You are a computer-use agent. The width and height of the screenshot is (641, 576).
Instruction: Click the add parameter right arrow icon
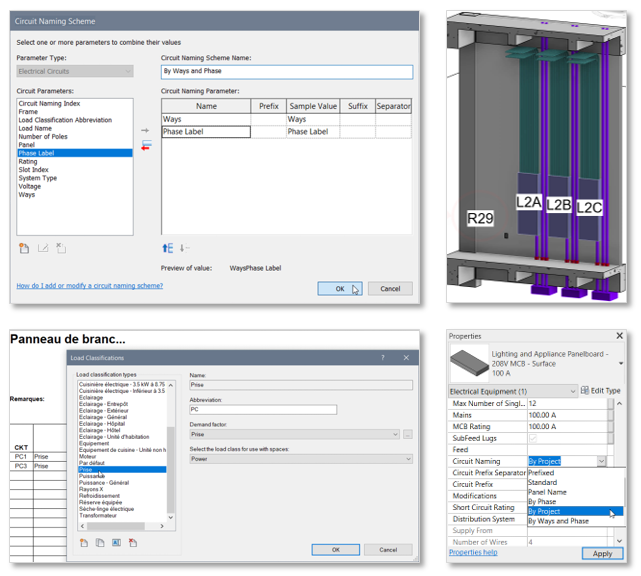click(x=145, y=130)
